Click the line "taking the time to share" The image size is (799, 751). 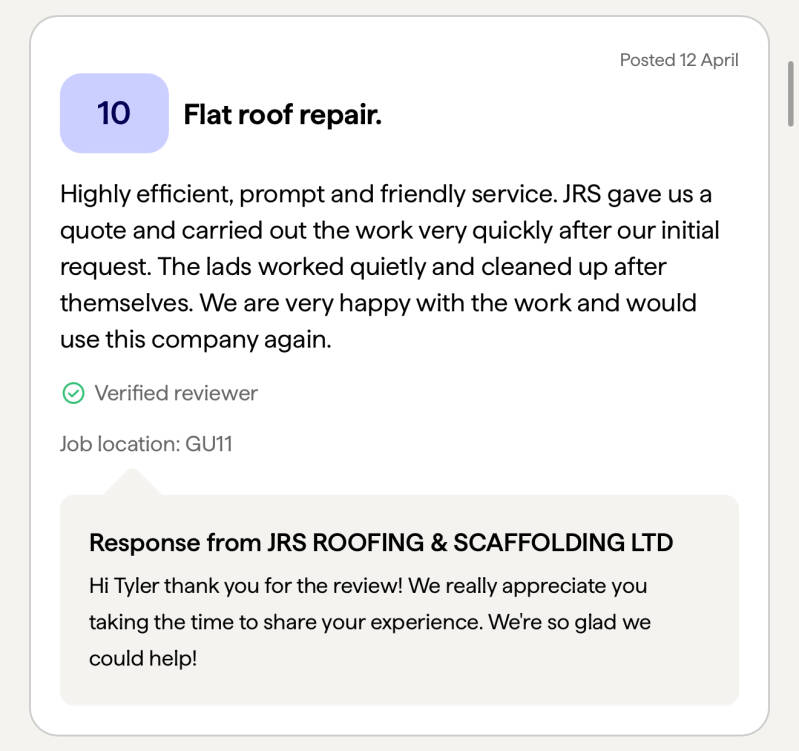[x=370, y=622]
